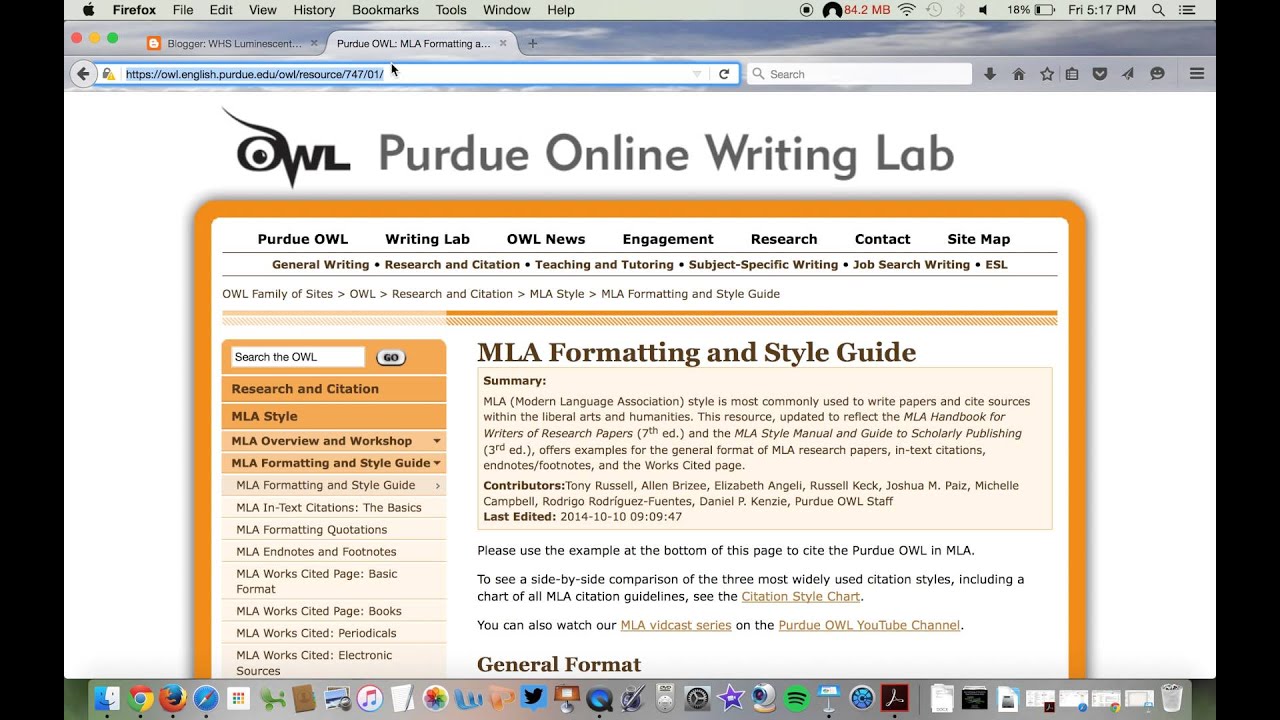The height and width of the screenshot is (720, 1280).
Task: Open iMovie star icon in dock
Action: tap(731, 697)
